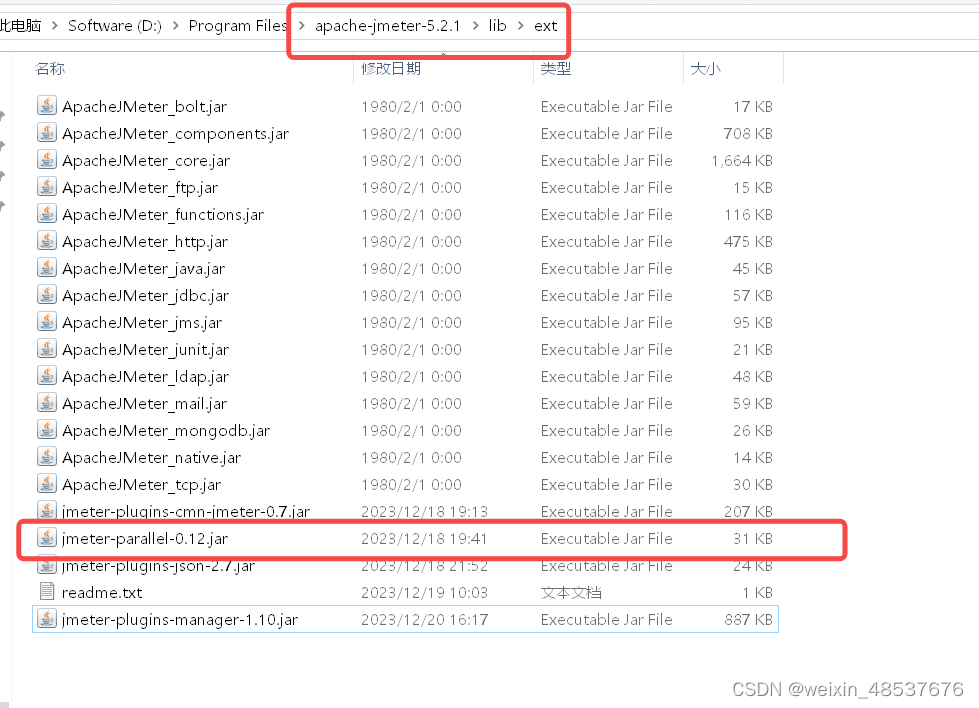Select file jmeter-parallel-0.12.jar
The height and width of the screenshot is (708, 979).
(145, 539)
